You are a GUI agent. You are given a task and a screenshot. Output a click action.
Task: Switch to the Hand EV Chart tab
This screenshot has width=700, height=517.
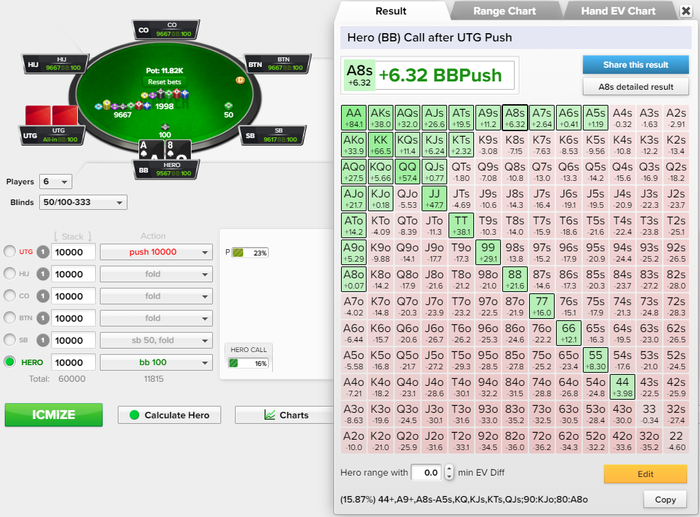(x=618, y=11)
